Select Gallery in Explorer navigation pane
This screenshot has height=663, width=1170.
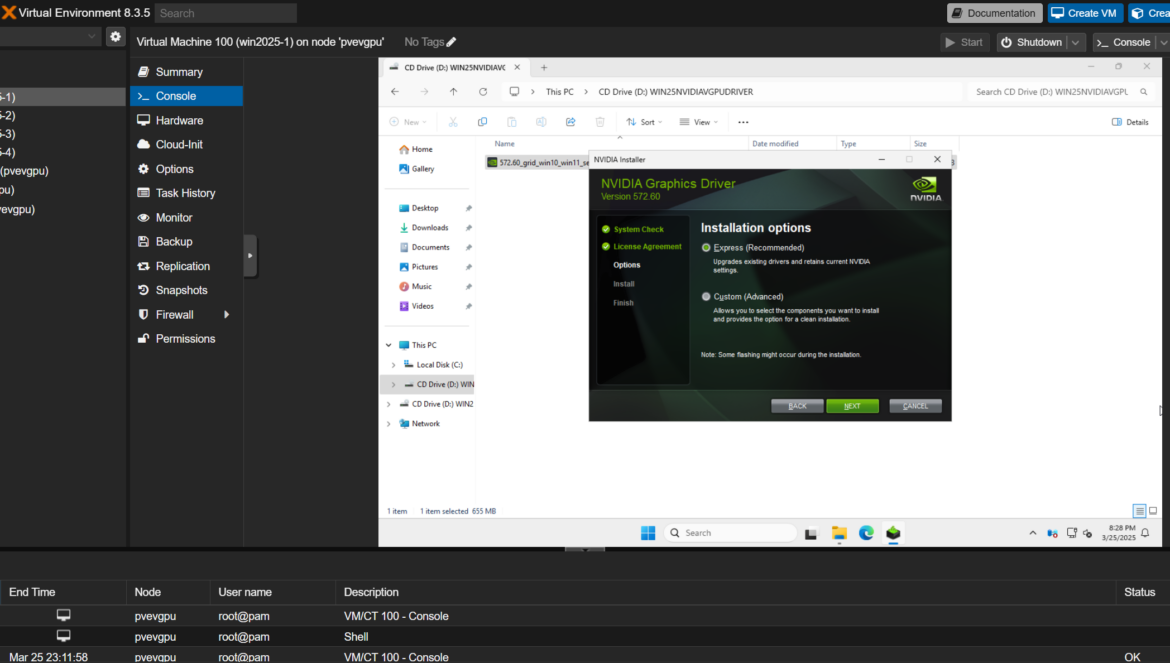(x=422, y=169)
